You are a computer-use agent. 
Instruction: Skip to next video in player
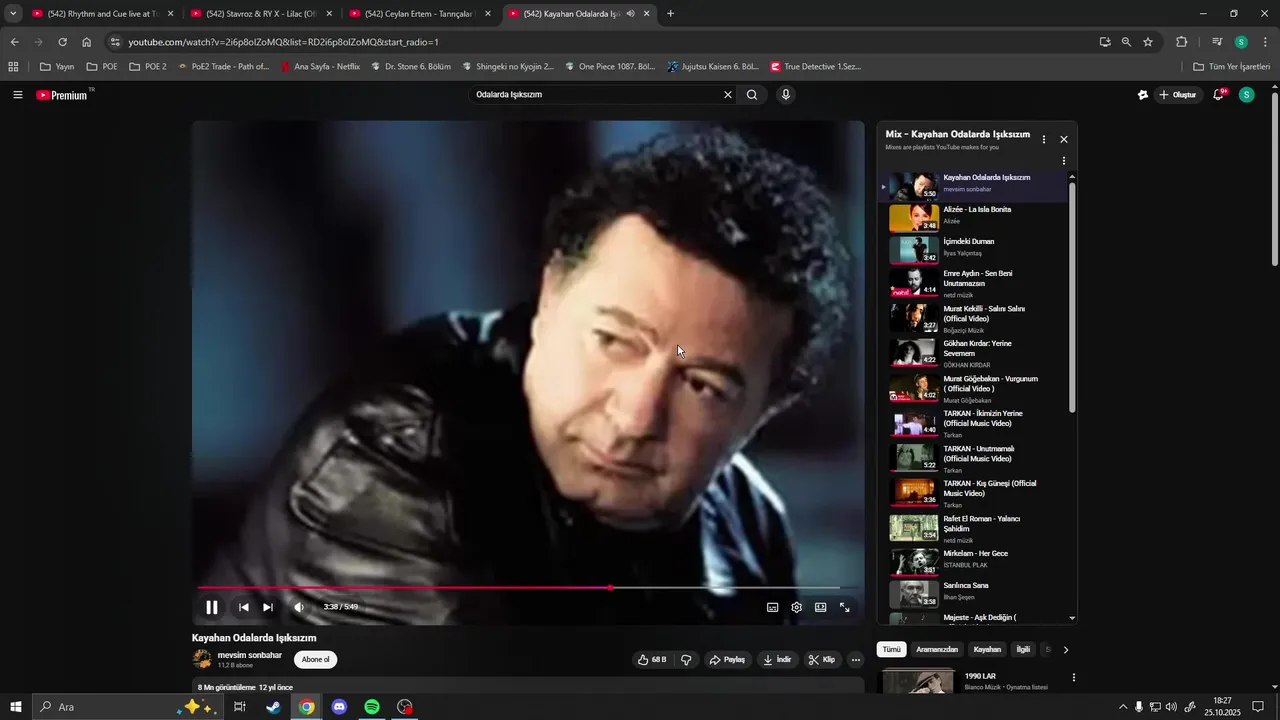[268, 607]
